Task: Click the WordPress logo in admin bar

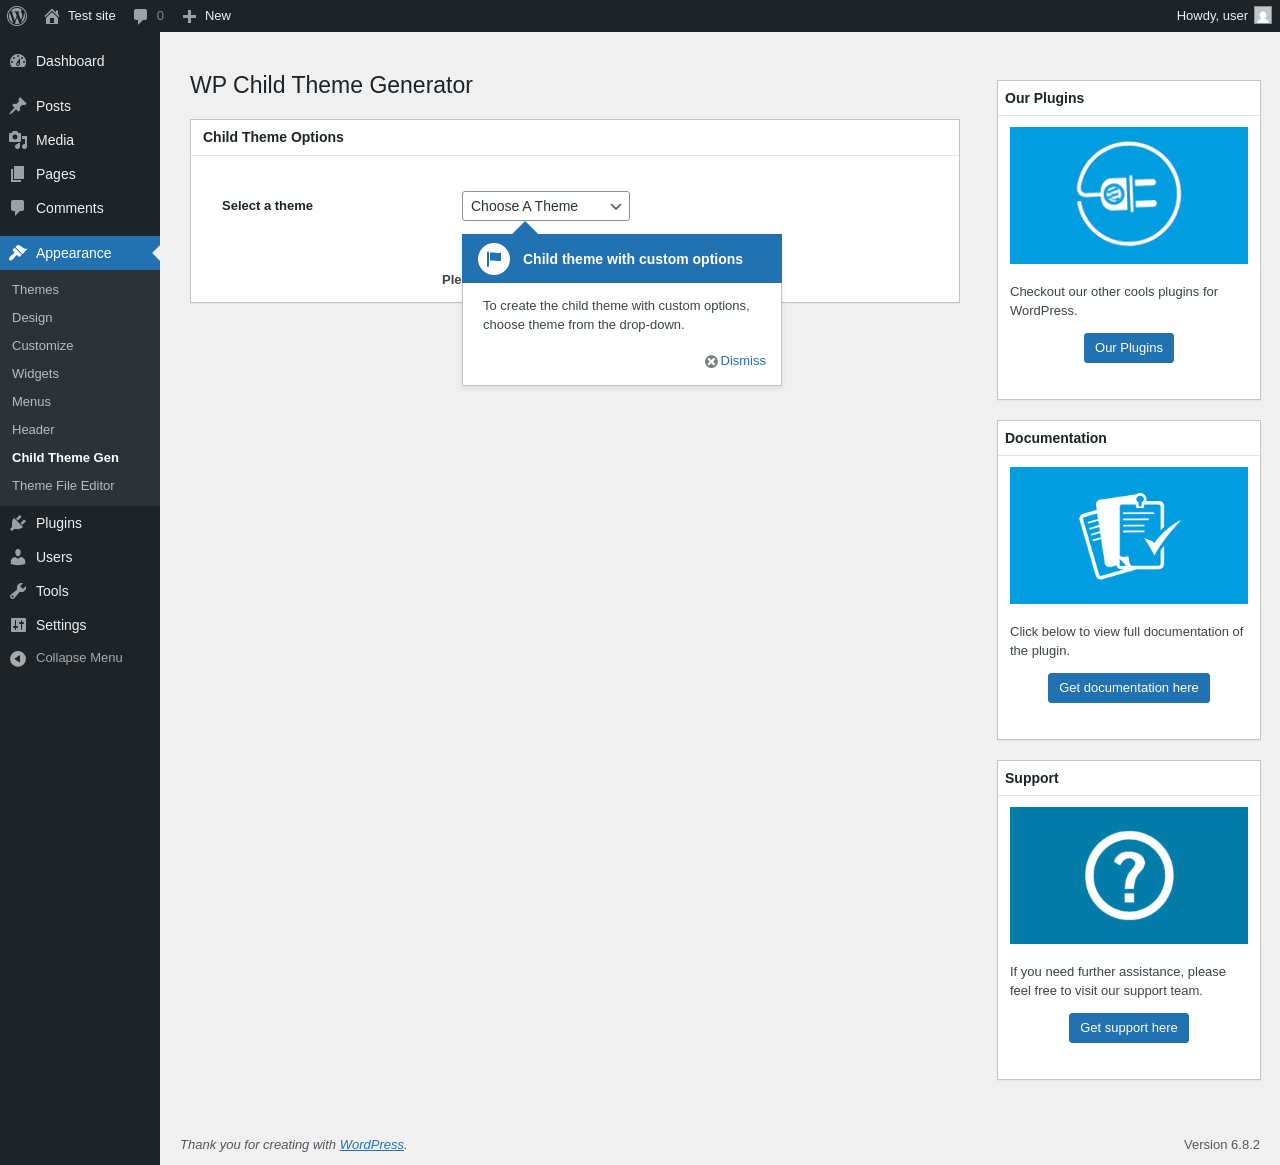Action: [x=17, y=16]
